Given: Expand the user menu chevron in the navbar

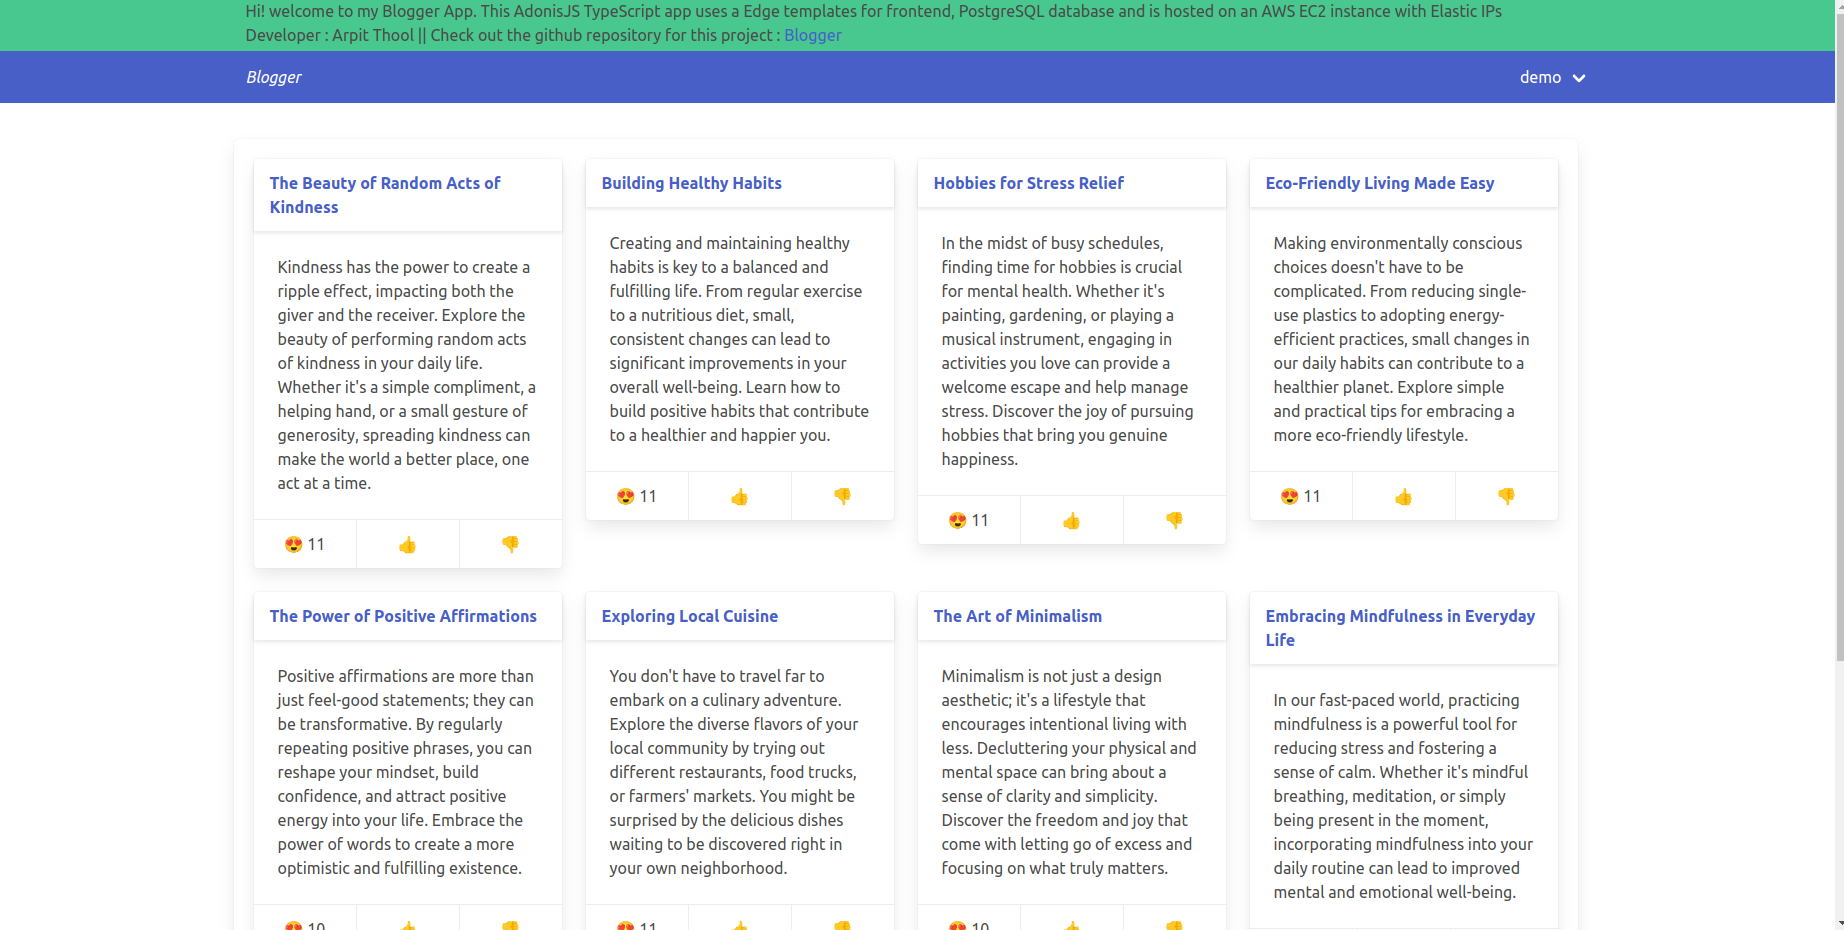Looking at the screenshot, I should click(x=1579, y=77).
